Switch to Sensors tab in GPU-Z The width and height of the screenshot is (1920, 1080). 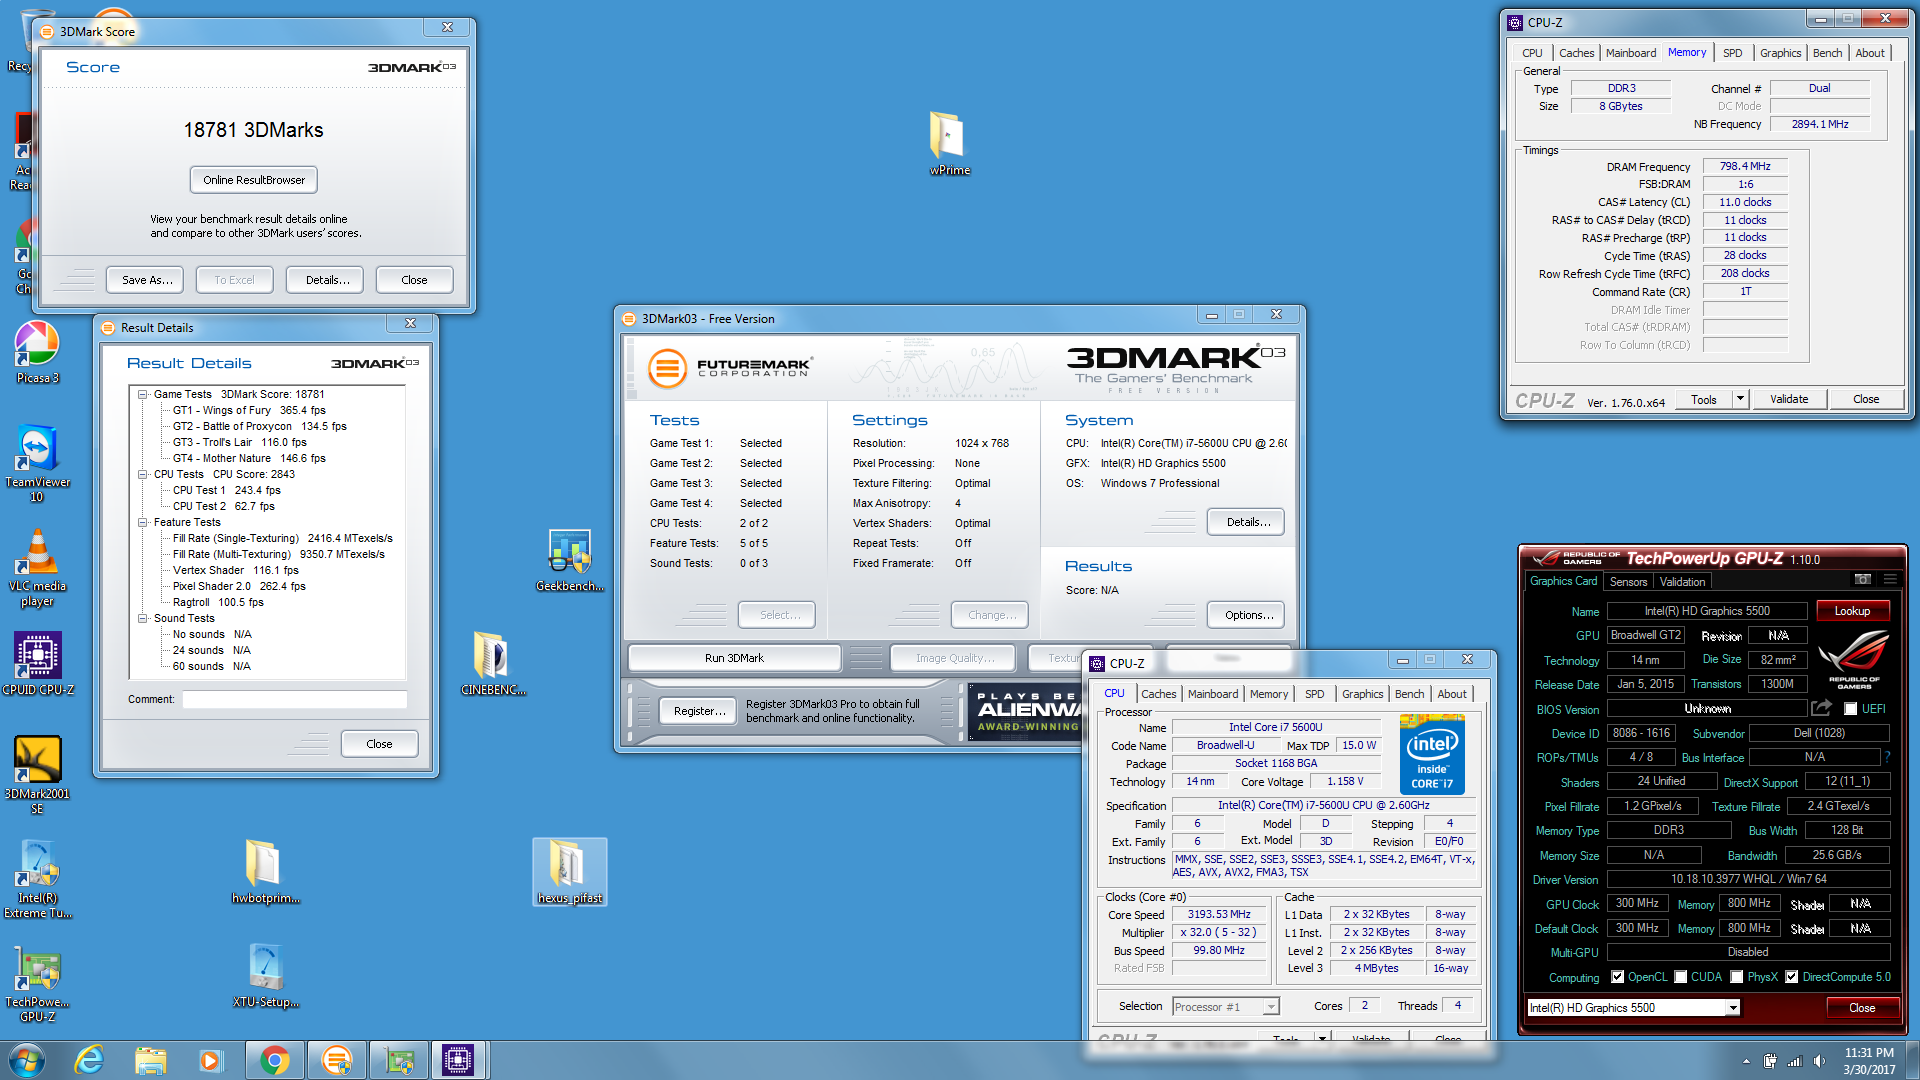[1628, 581]
